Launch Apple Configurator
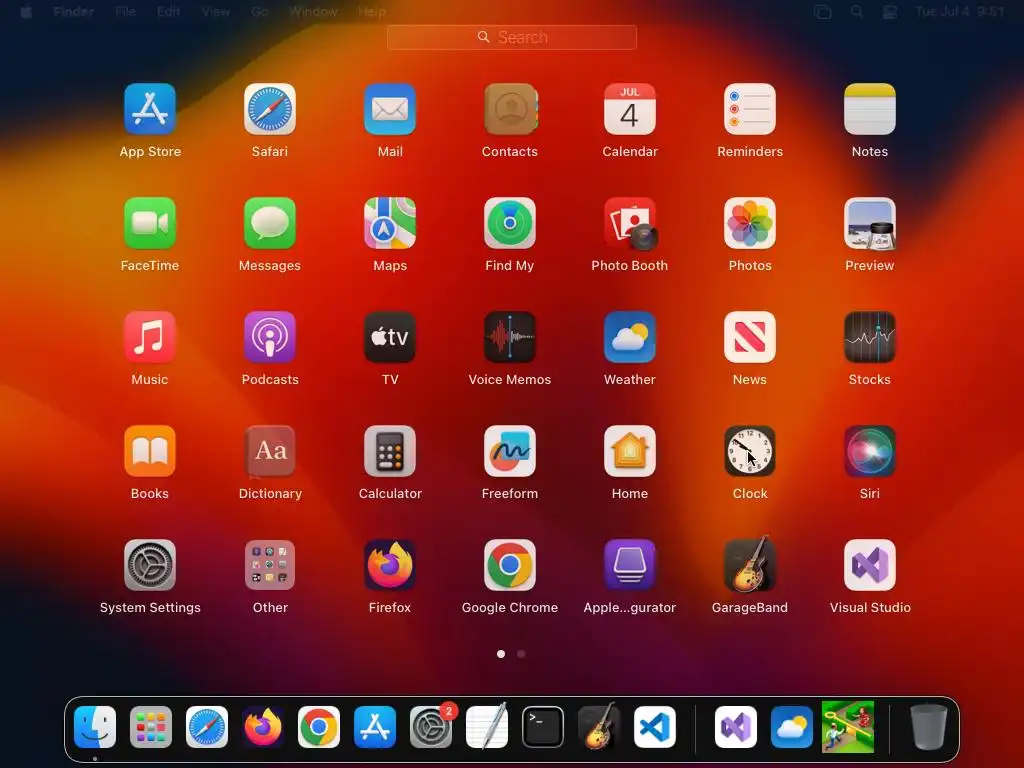The width and height of the screenshot is (1024, 768). point(630,565)
